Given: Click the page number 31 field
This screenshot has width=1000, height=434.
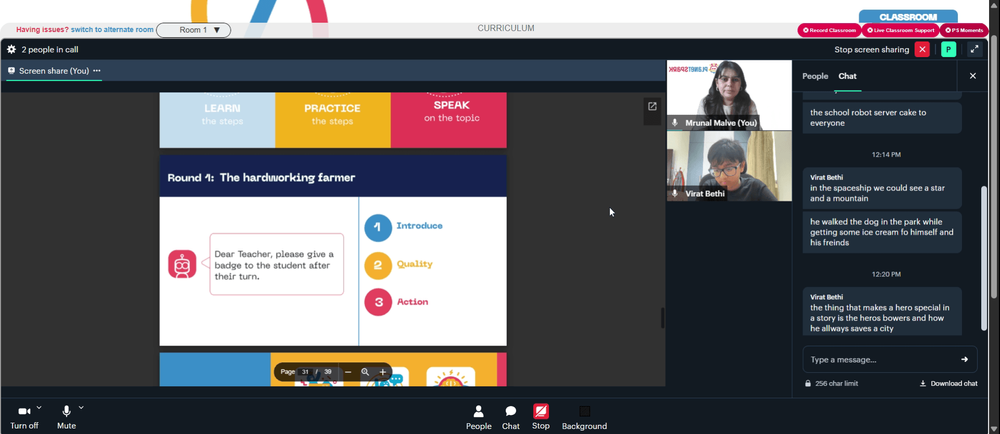Looking at the screenshot, I should tap(305, 372).
